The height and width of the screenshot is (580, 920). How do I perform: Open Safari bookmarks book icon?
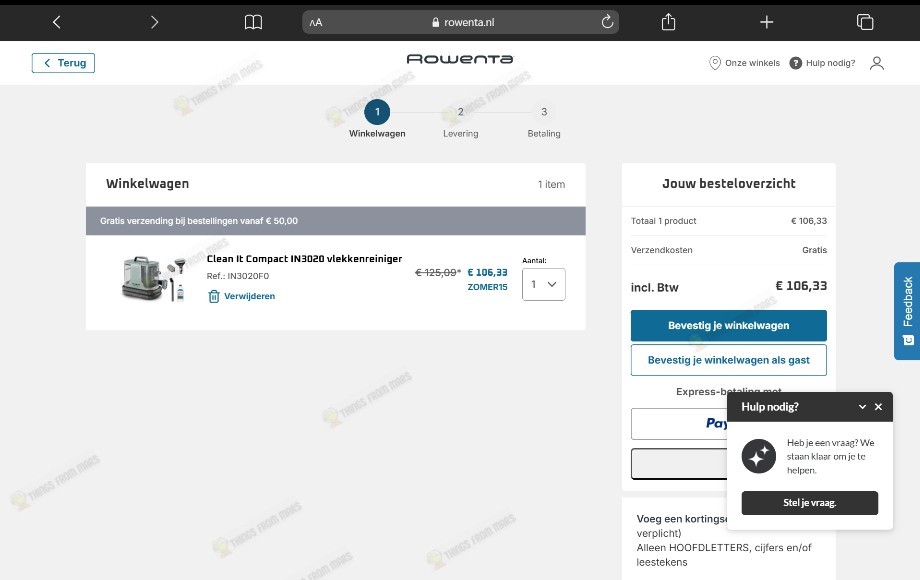(x=253, y=22)
